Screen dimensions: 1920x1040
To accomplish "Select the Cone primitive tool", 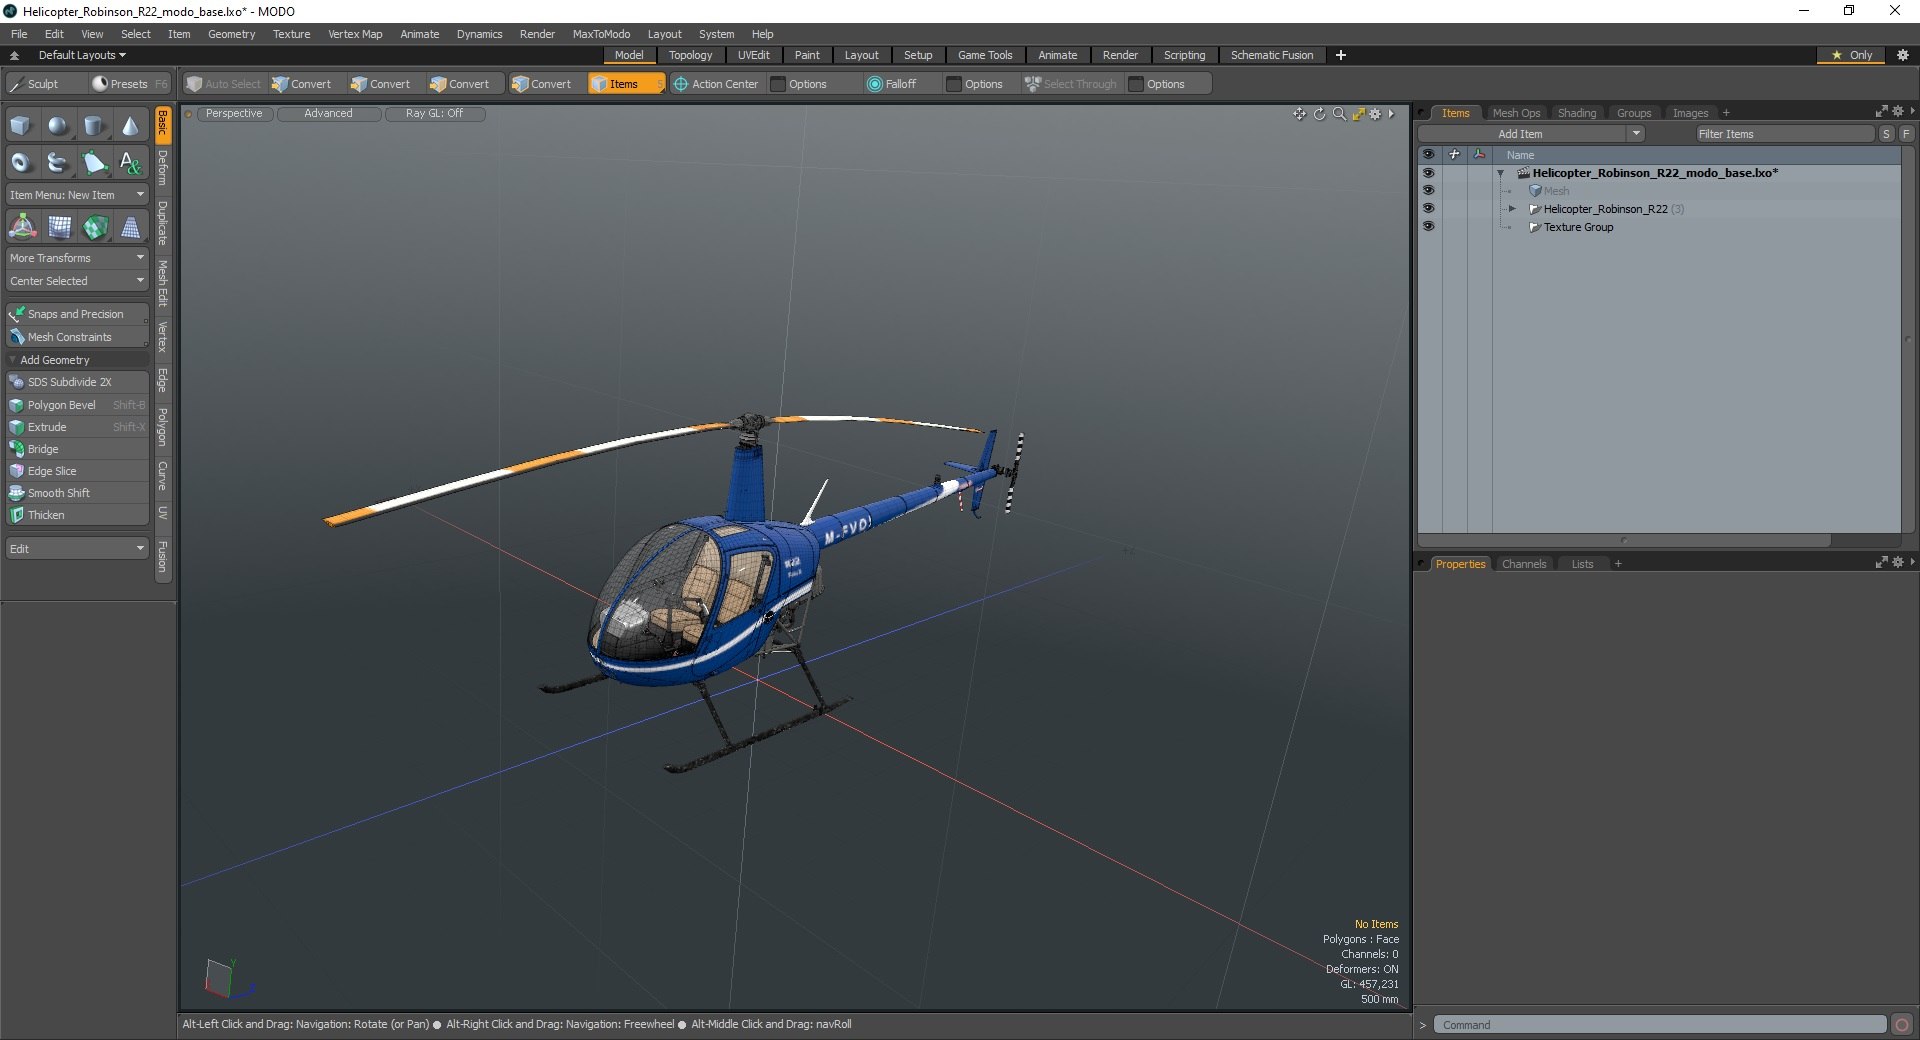I will (x=130, y=126).
